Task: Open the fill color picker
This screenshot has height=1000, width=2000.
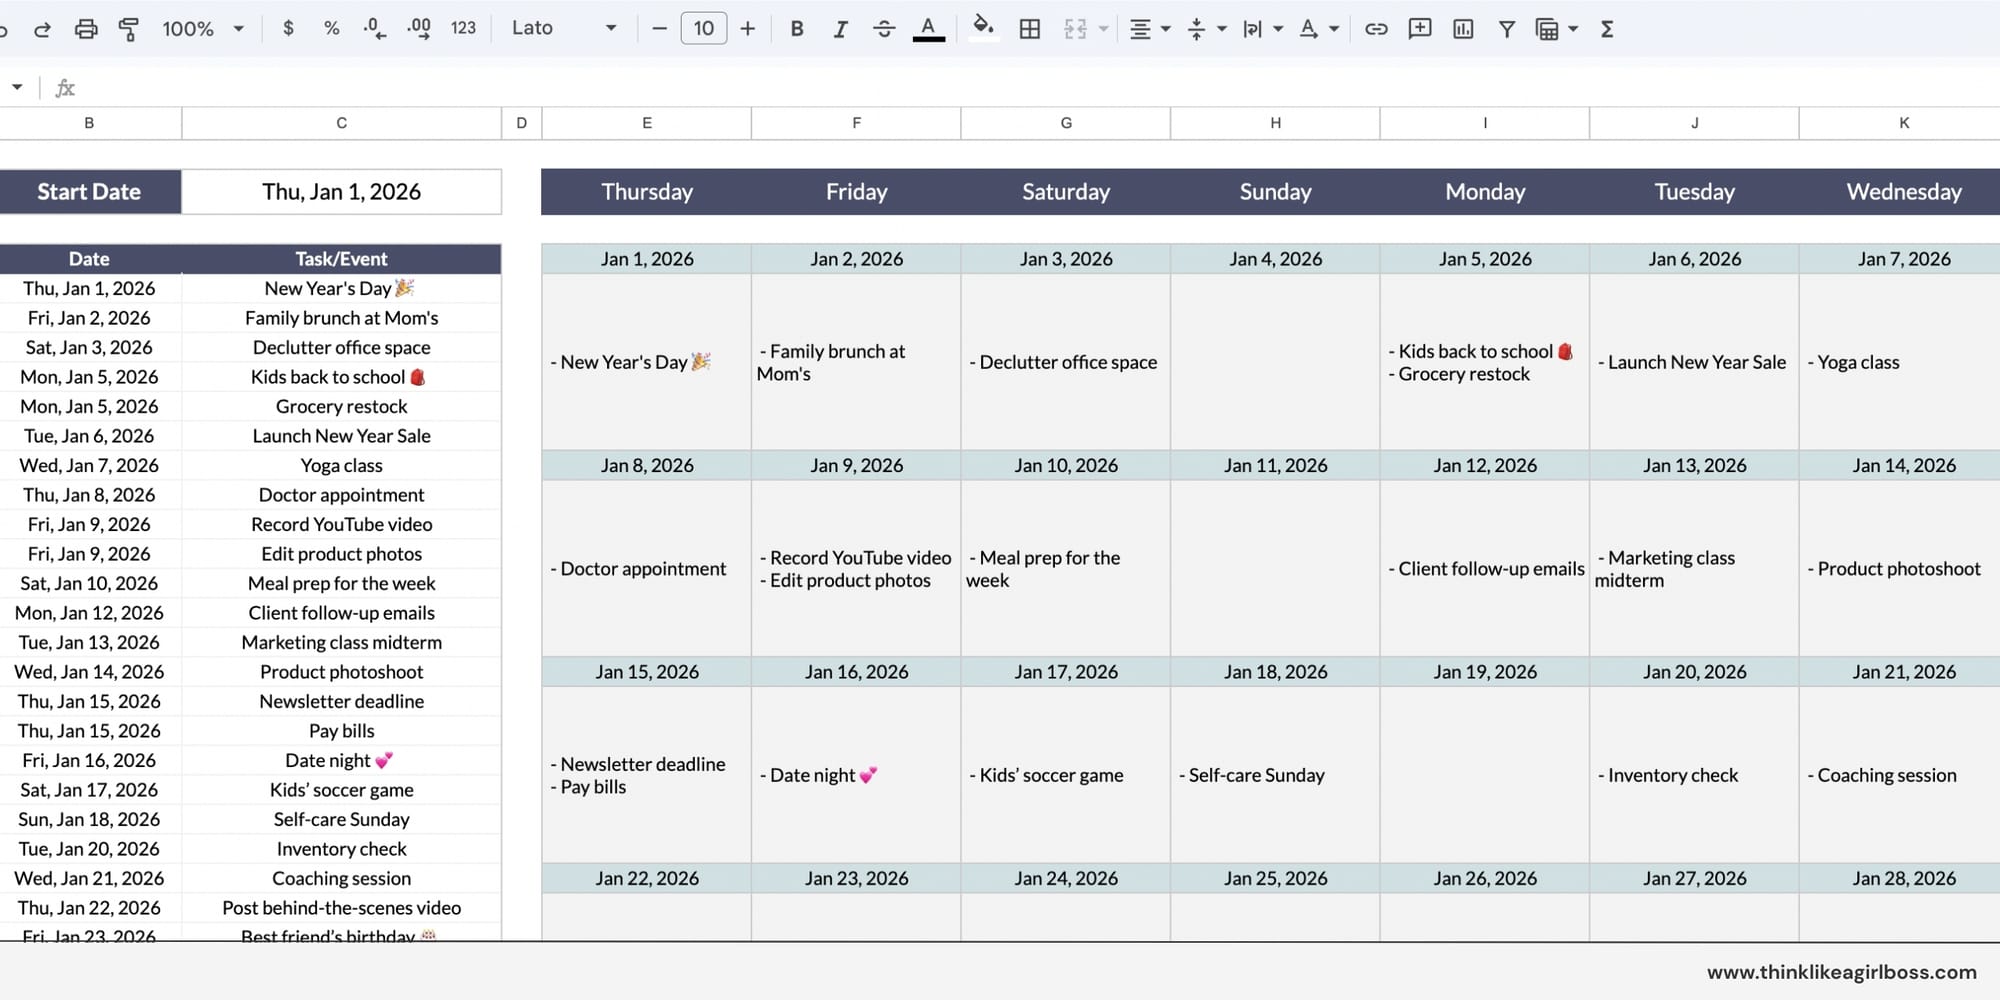Action: [x=983, y=29]
